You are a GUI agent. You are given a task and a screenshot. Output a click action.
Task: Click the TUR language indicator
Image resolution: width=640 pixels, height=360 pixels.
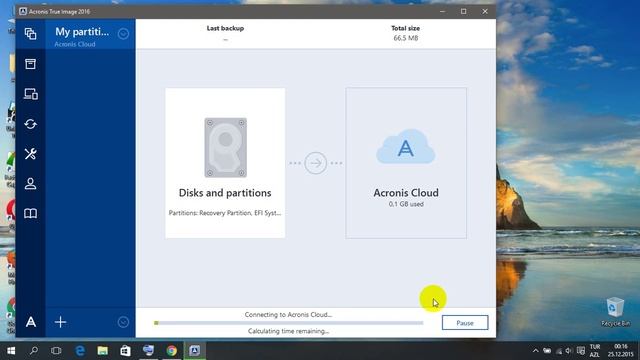[x=595, y=347]
